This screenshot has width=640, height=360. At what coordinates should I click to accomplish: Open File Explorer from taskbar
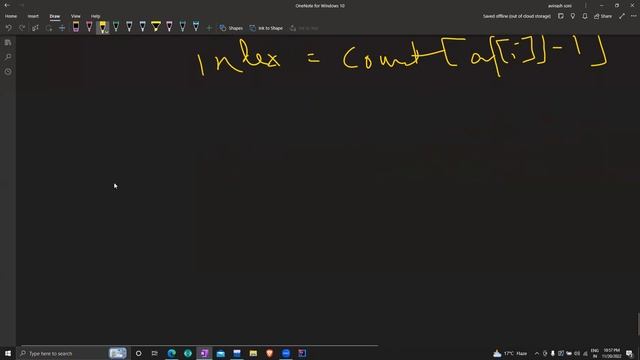pyautogui.click(x=253, y=353)
